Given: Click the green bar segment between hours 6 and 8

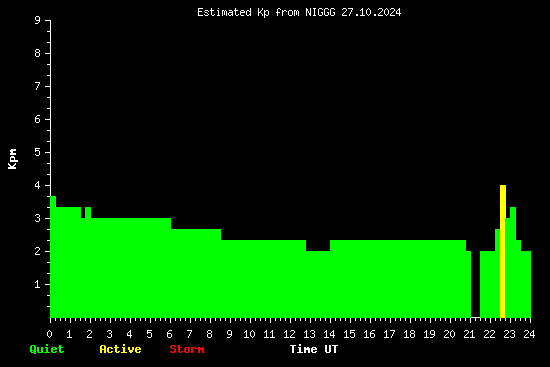Looking at the screenshot, I should tap(196, 273).
